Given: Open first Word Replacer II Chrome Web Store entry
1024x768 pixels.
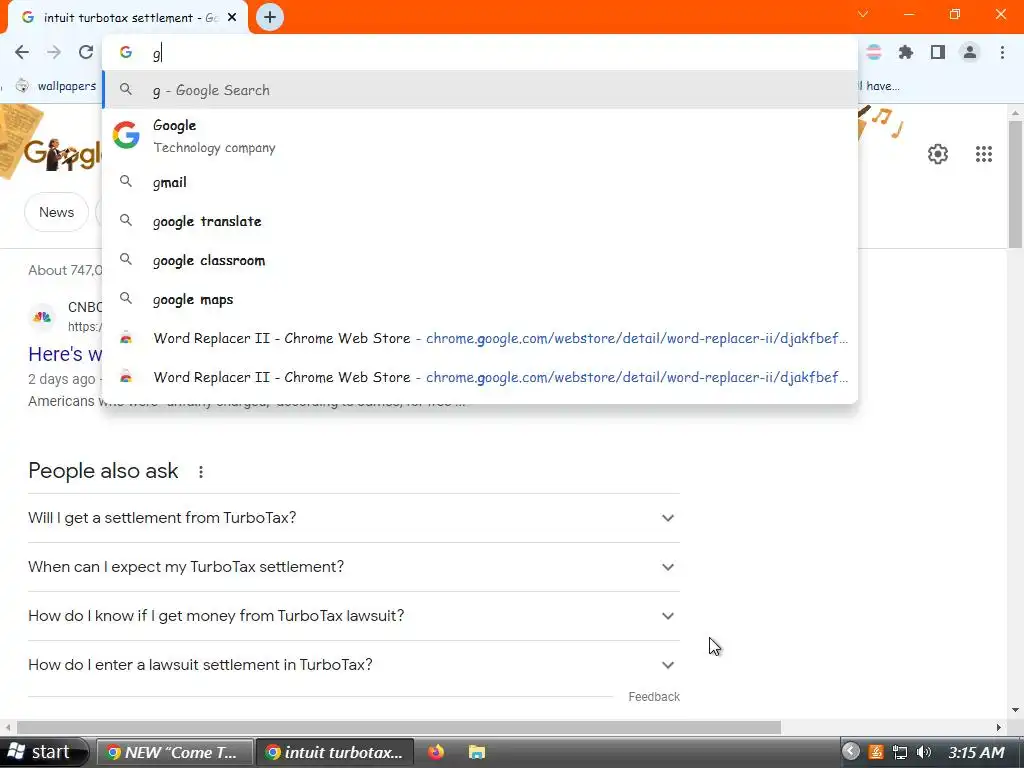Looking at the screenshot, I should [480, 338].
